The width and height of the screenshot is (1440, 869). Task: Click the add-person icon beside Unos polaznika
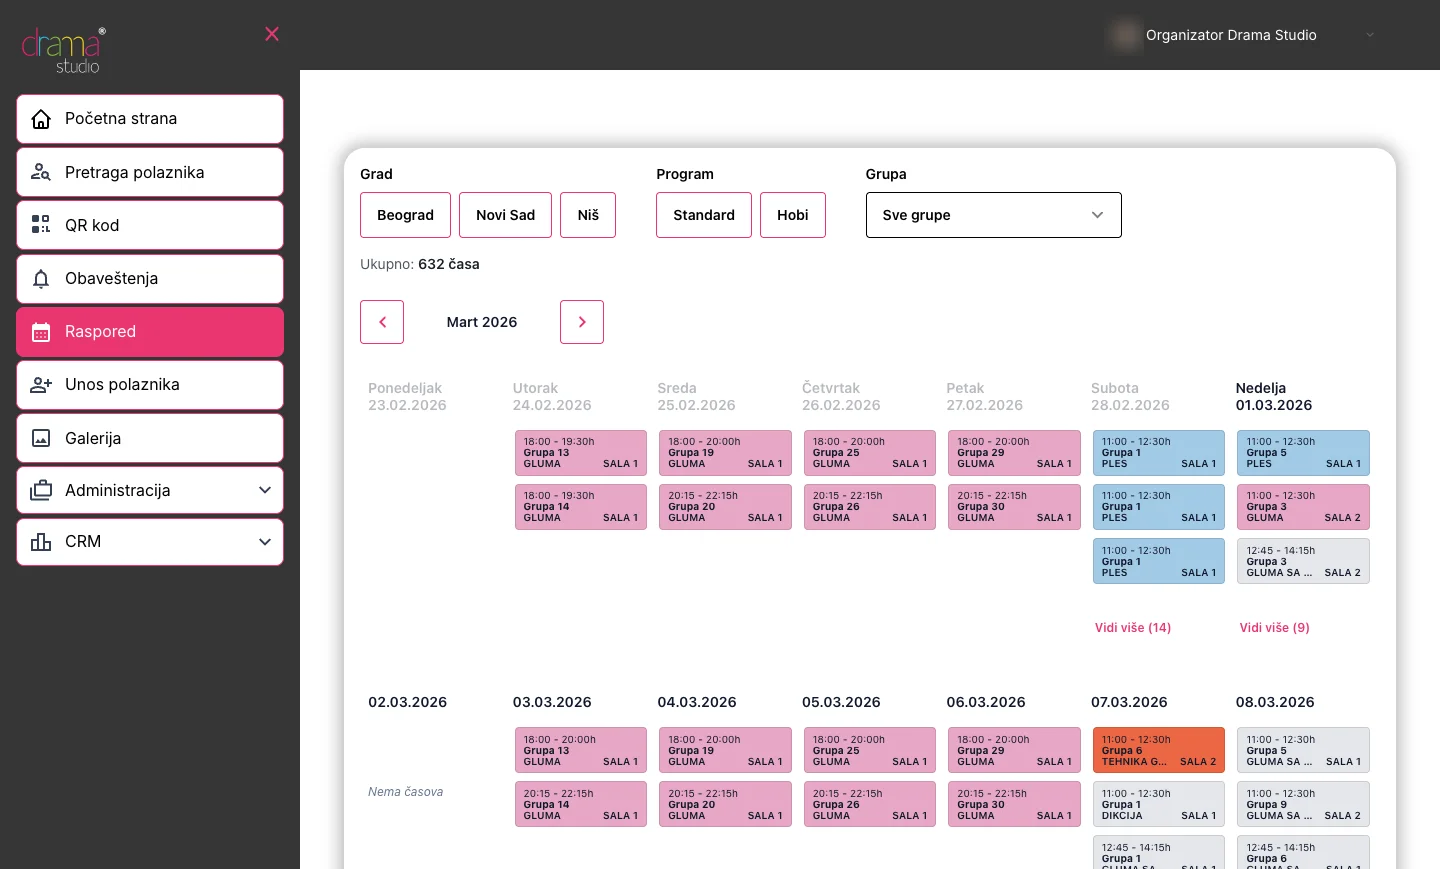(41, 385)
